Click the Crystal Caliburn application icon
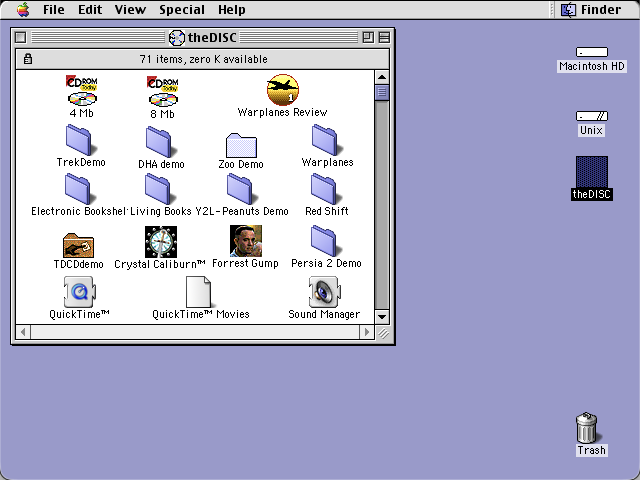The width and height of the screenshot is (640, 480). tap(161, 242)
